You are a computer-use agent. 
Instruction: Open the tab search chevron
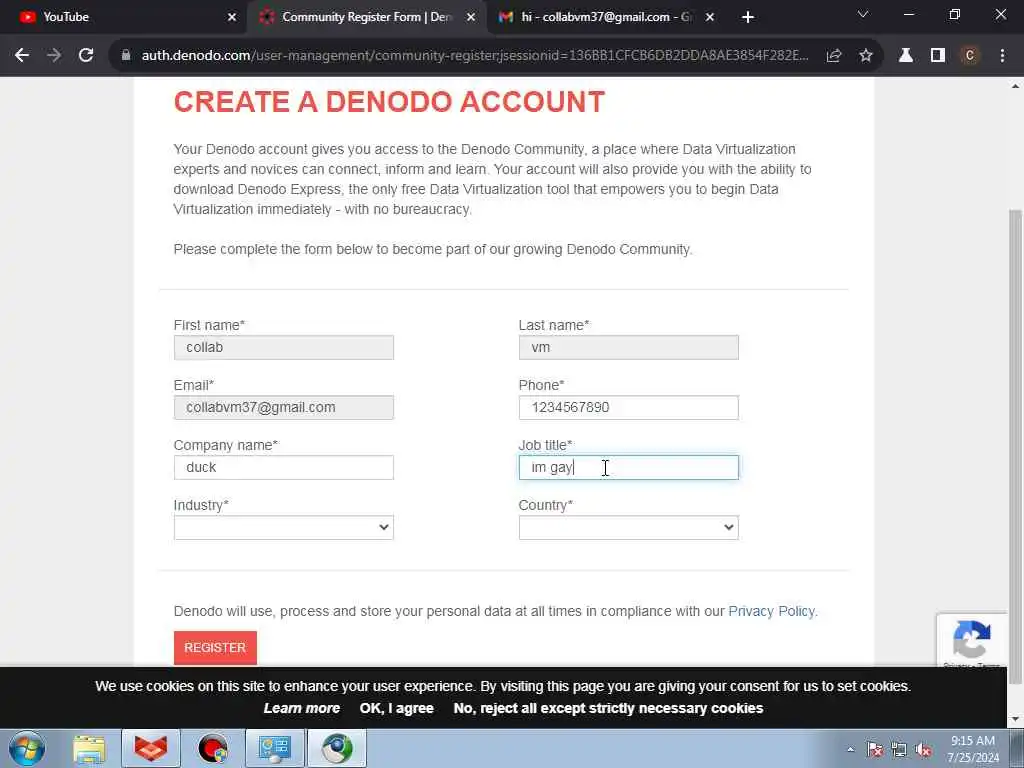(x=863, y=14)
